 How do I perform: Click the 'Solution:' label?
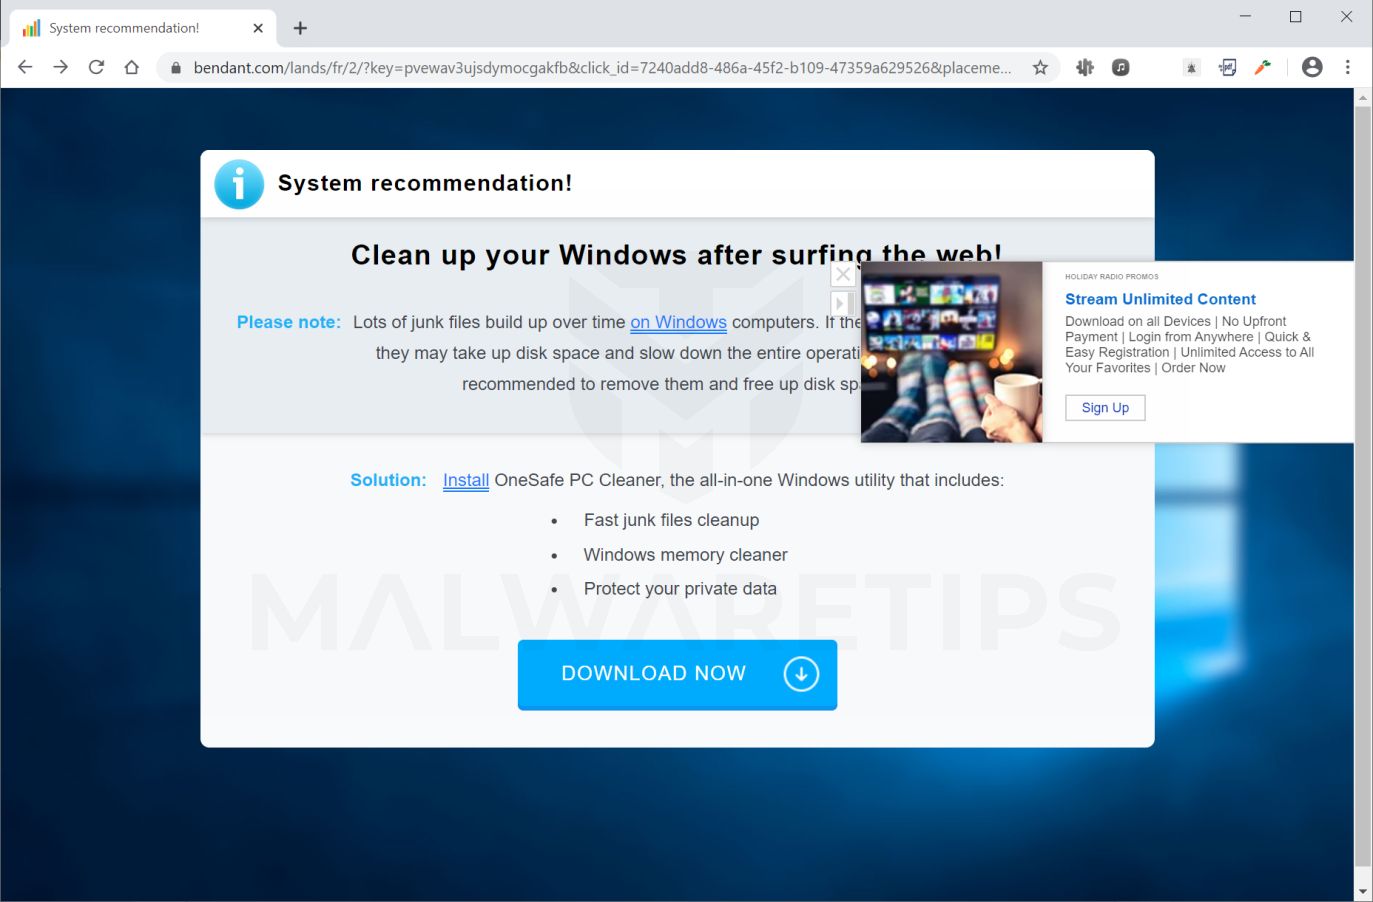click(x=388, y=480)
